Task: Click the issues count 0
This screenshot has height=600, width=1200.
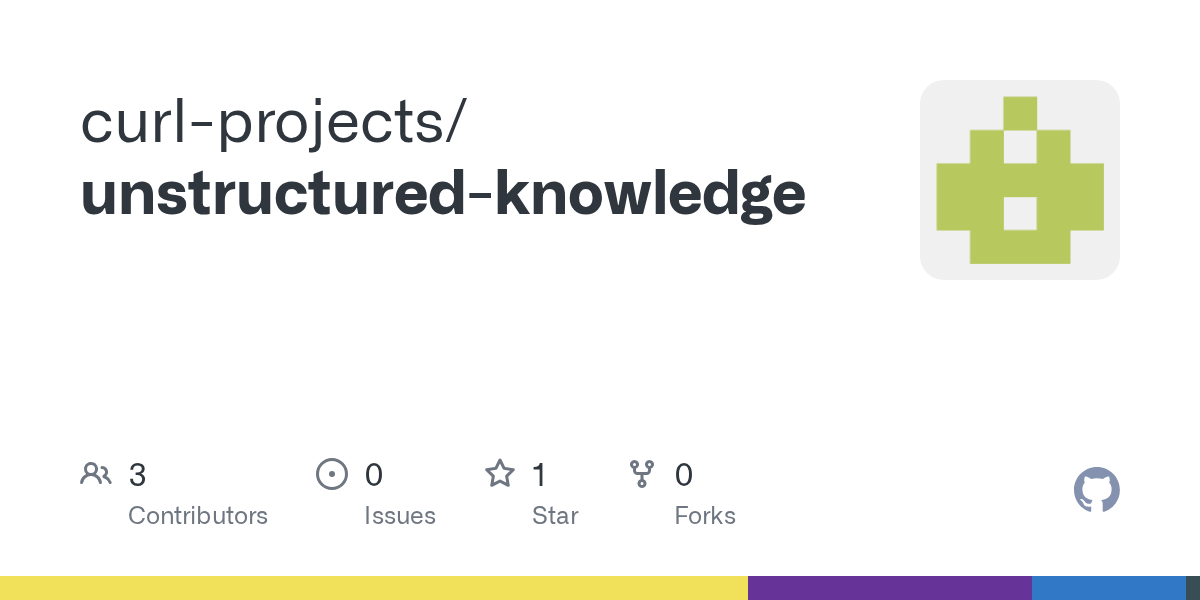Action: point(374,475)
